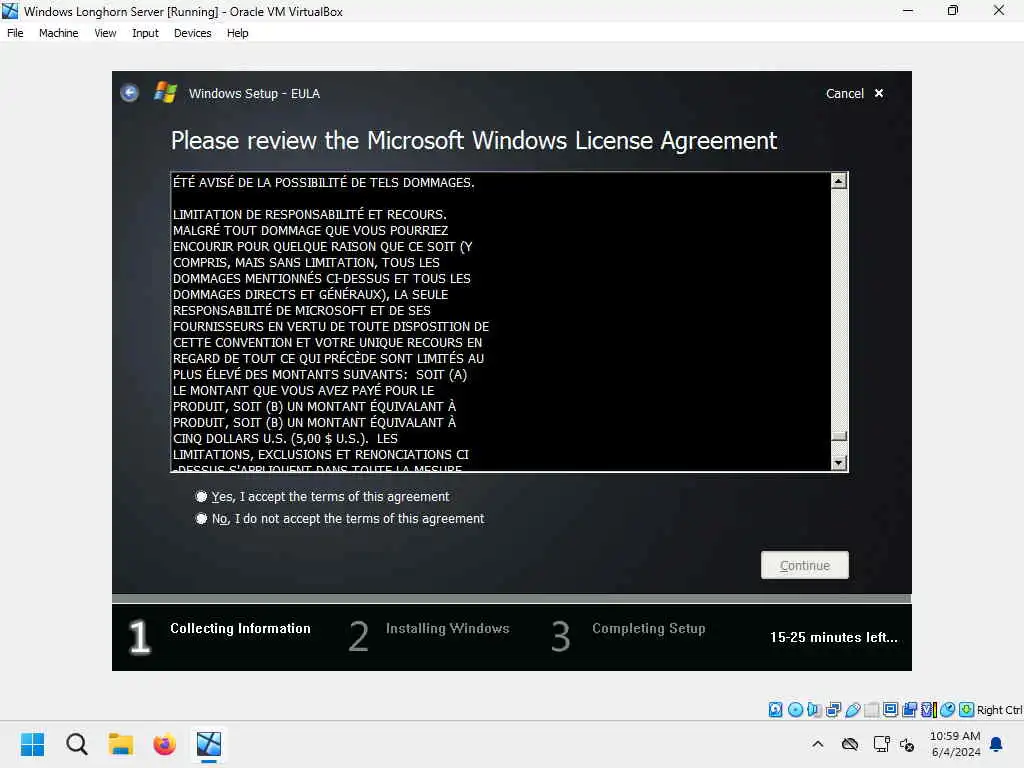
Task: Click the cloud sync tray icon
Action: [x=850, y=744]
